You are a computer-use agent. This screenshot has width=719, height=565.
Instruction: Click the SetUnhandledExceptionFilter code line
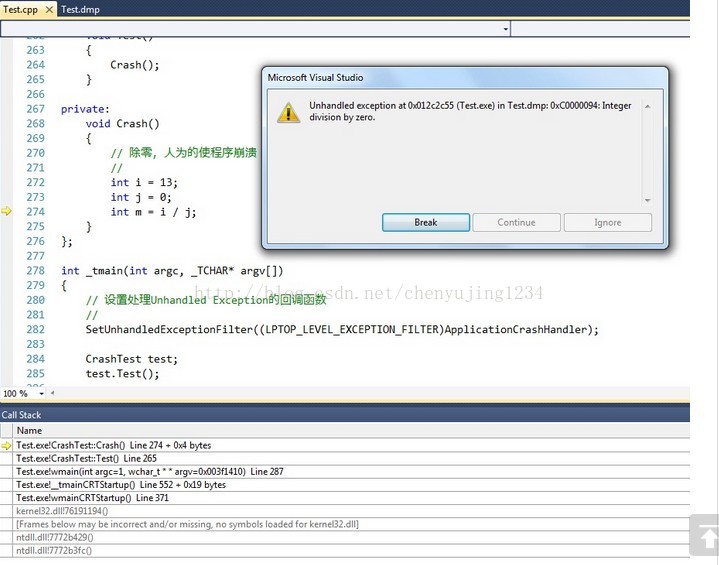pyautogui.click(x=342, y=329)
